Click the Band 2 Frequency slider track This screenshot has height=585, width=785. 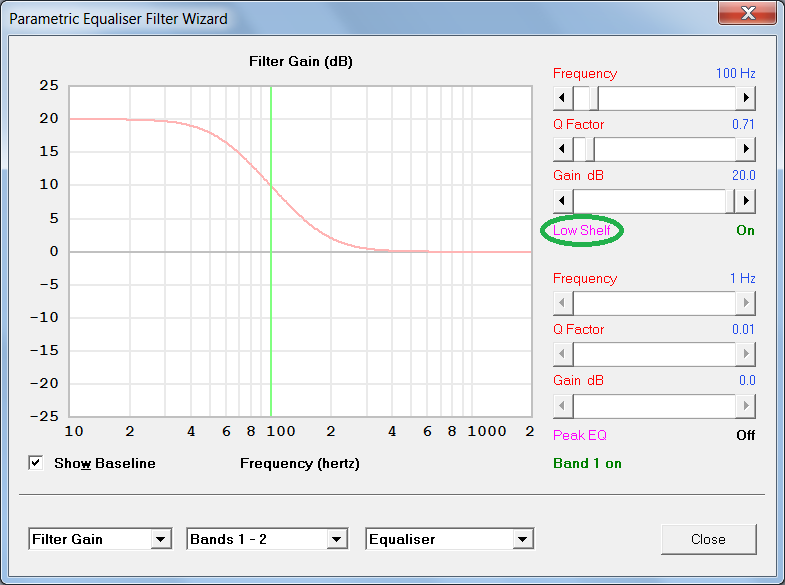[654, 303]
